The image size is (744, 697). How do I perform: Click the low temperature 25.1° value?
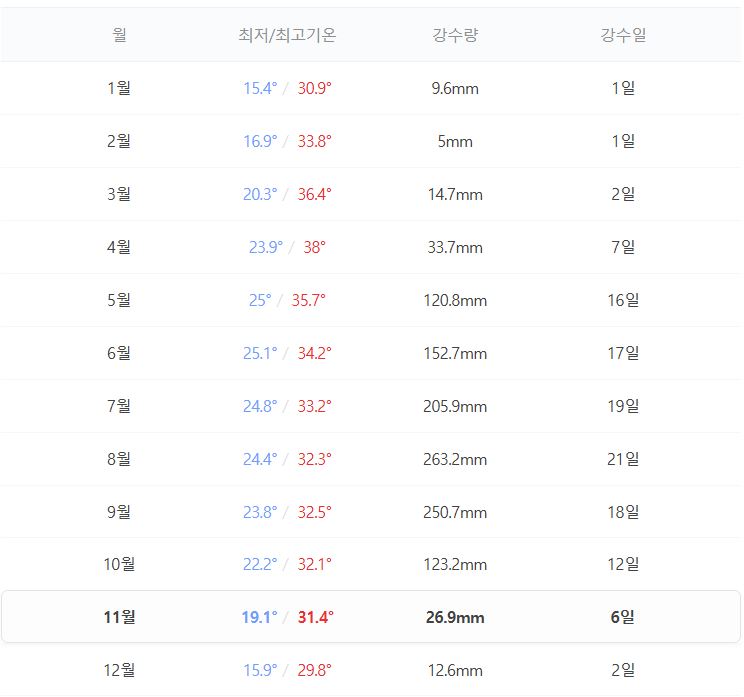[x=260, y=354]
